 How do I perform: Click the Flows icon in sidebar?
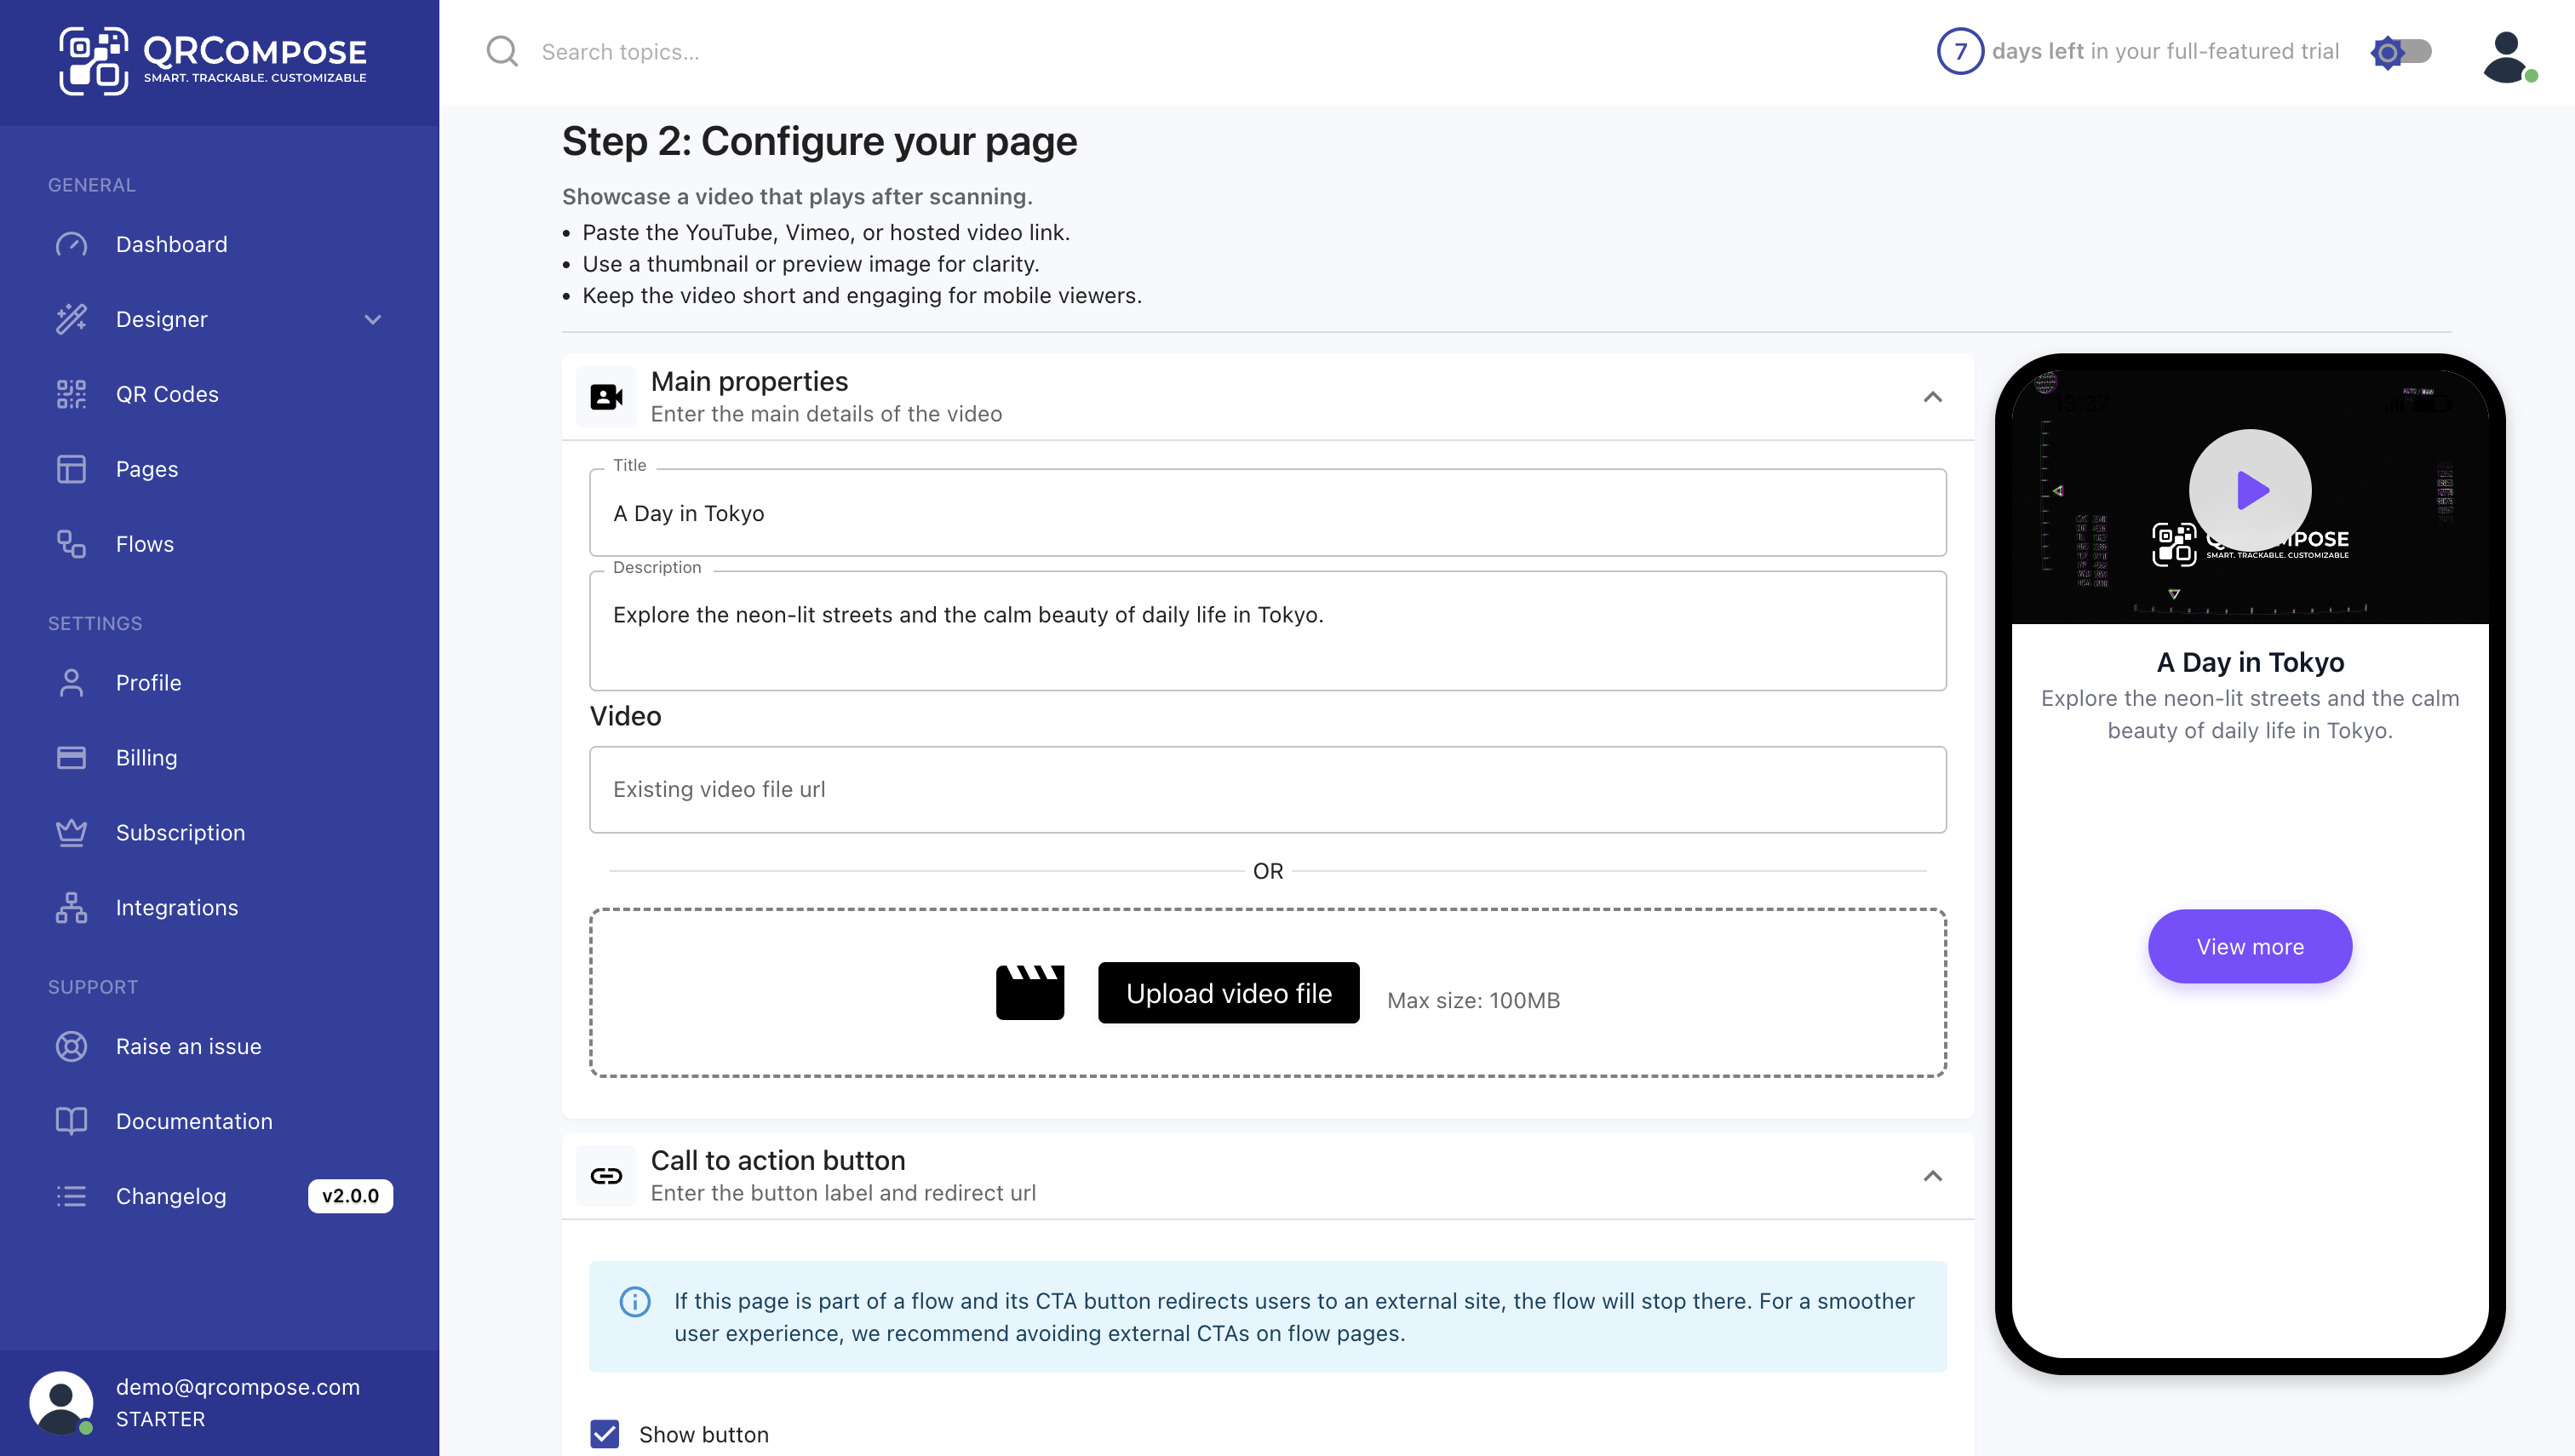pyautogui.click(x=71, y=544)
